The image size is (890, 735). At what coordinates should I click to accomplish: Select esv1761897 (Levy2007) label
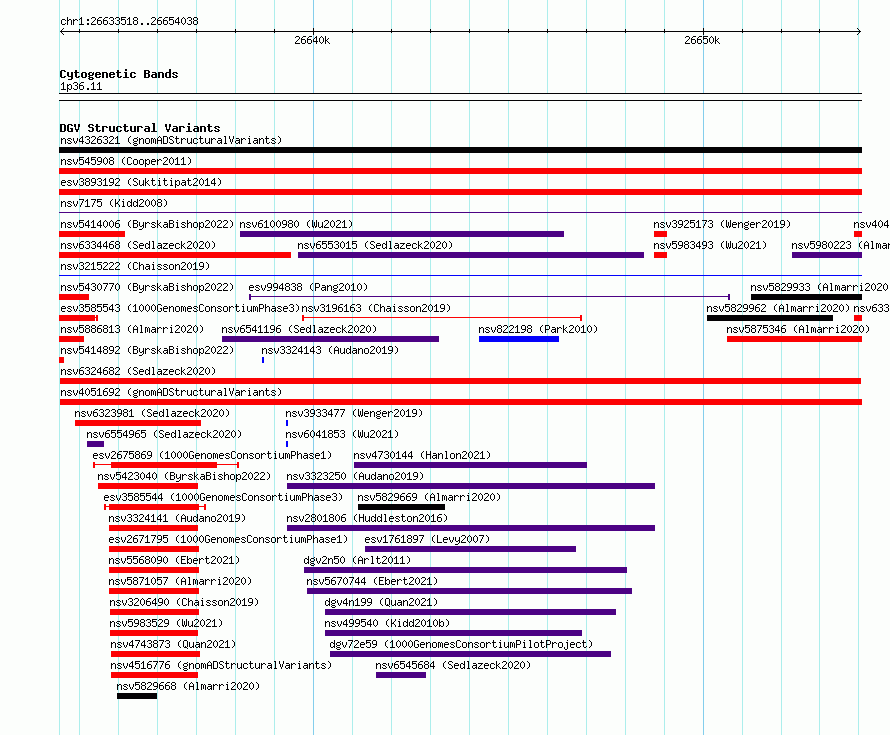click(427, 539)
